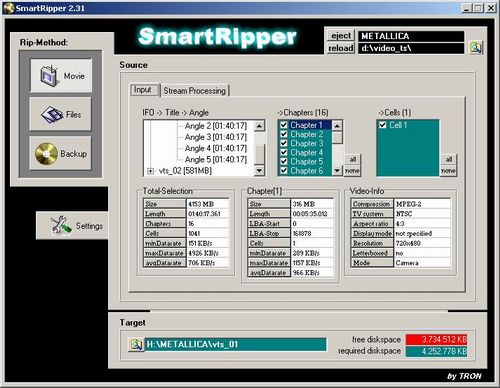
Task: Click the TV system value NTSC
Action: click(x=422, y=214)
